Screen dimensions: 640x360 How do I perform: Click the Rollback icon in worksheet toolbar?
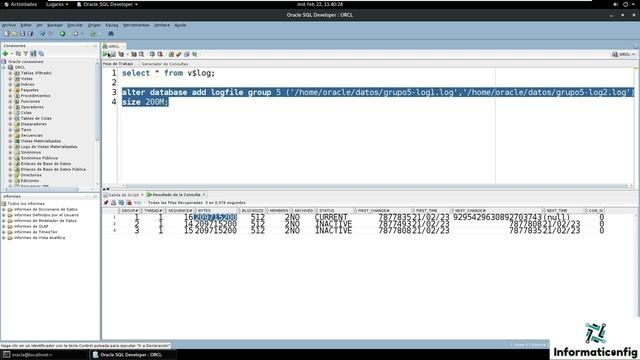pyautogui.click(x=160, y=54)
